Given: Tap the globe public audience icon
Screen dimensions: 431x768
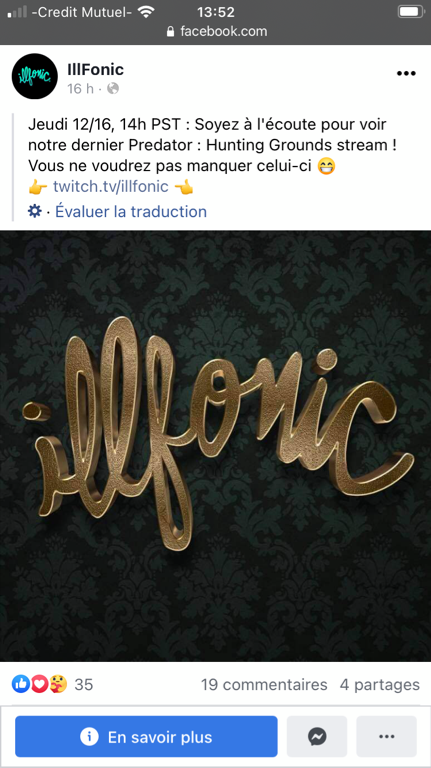Looking at the screenshot, I should tap(113, 89).
